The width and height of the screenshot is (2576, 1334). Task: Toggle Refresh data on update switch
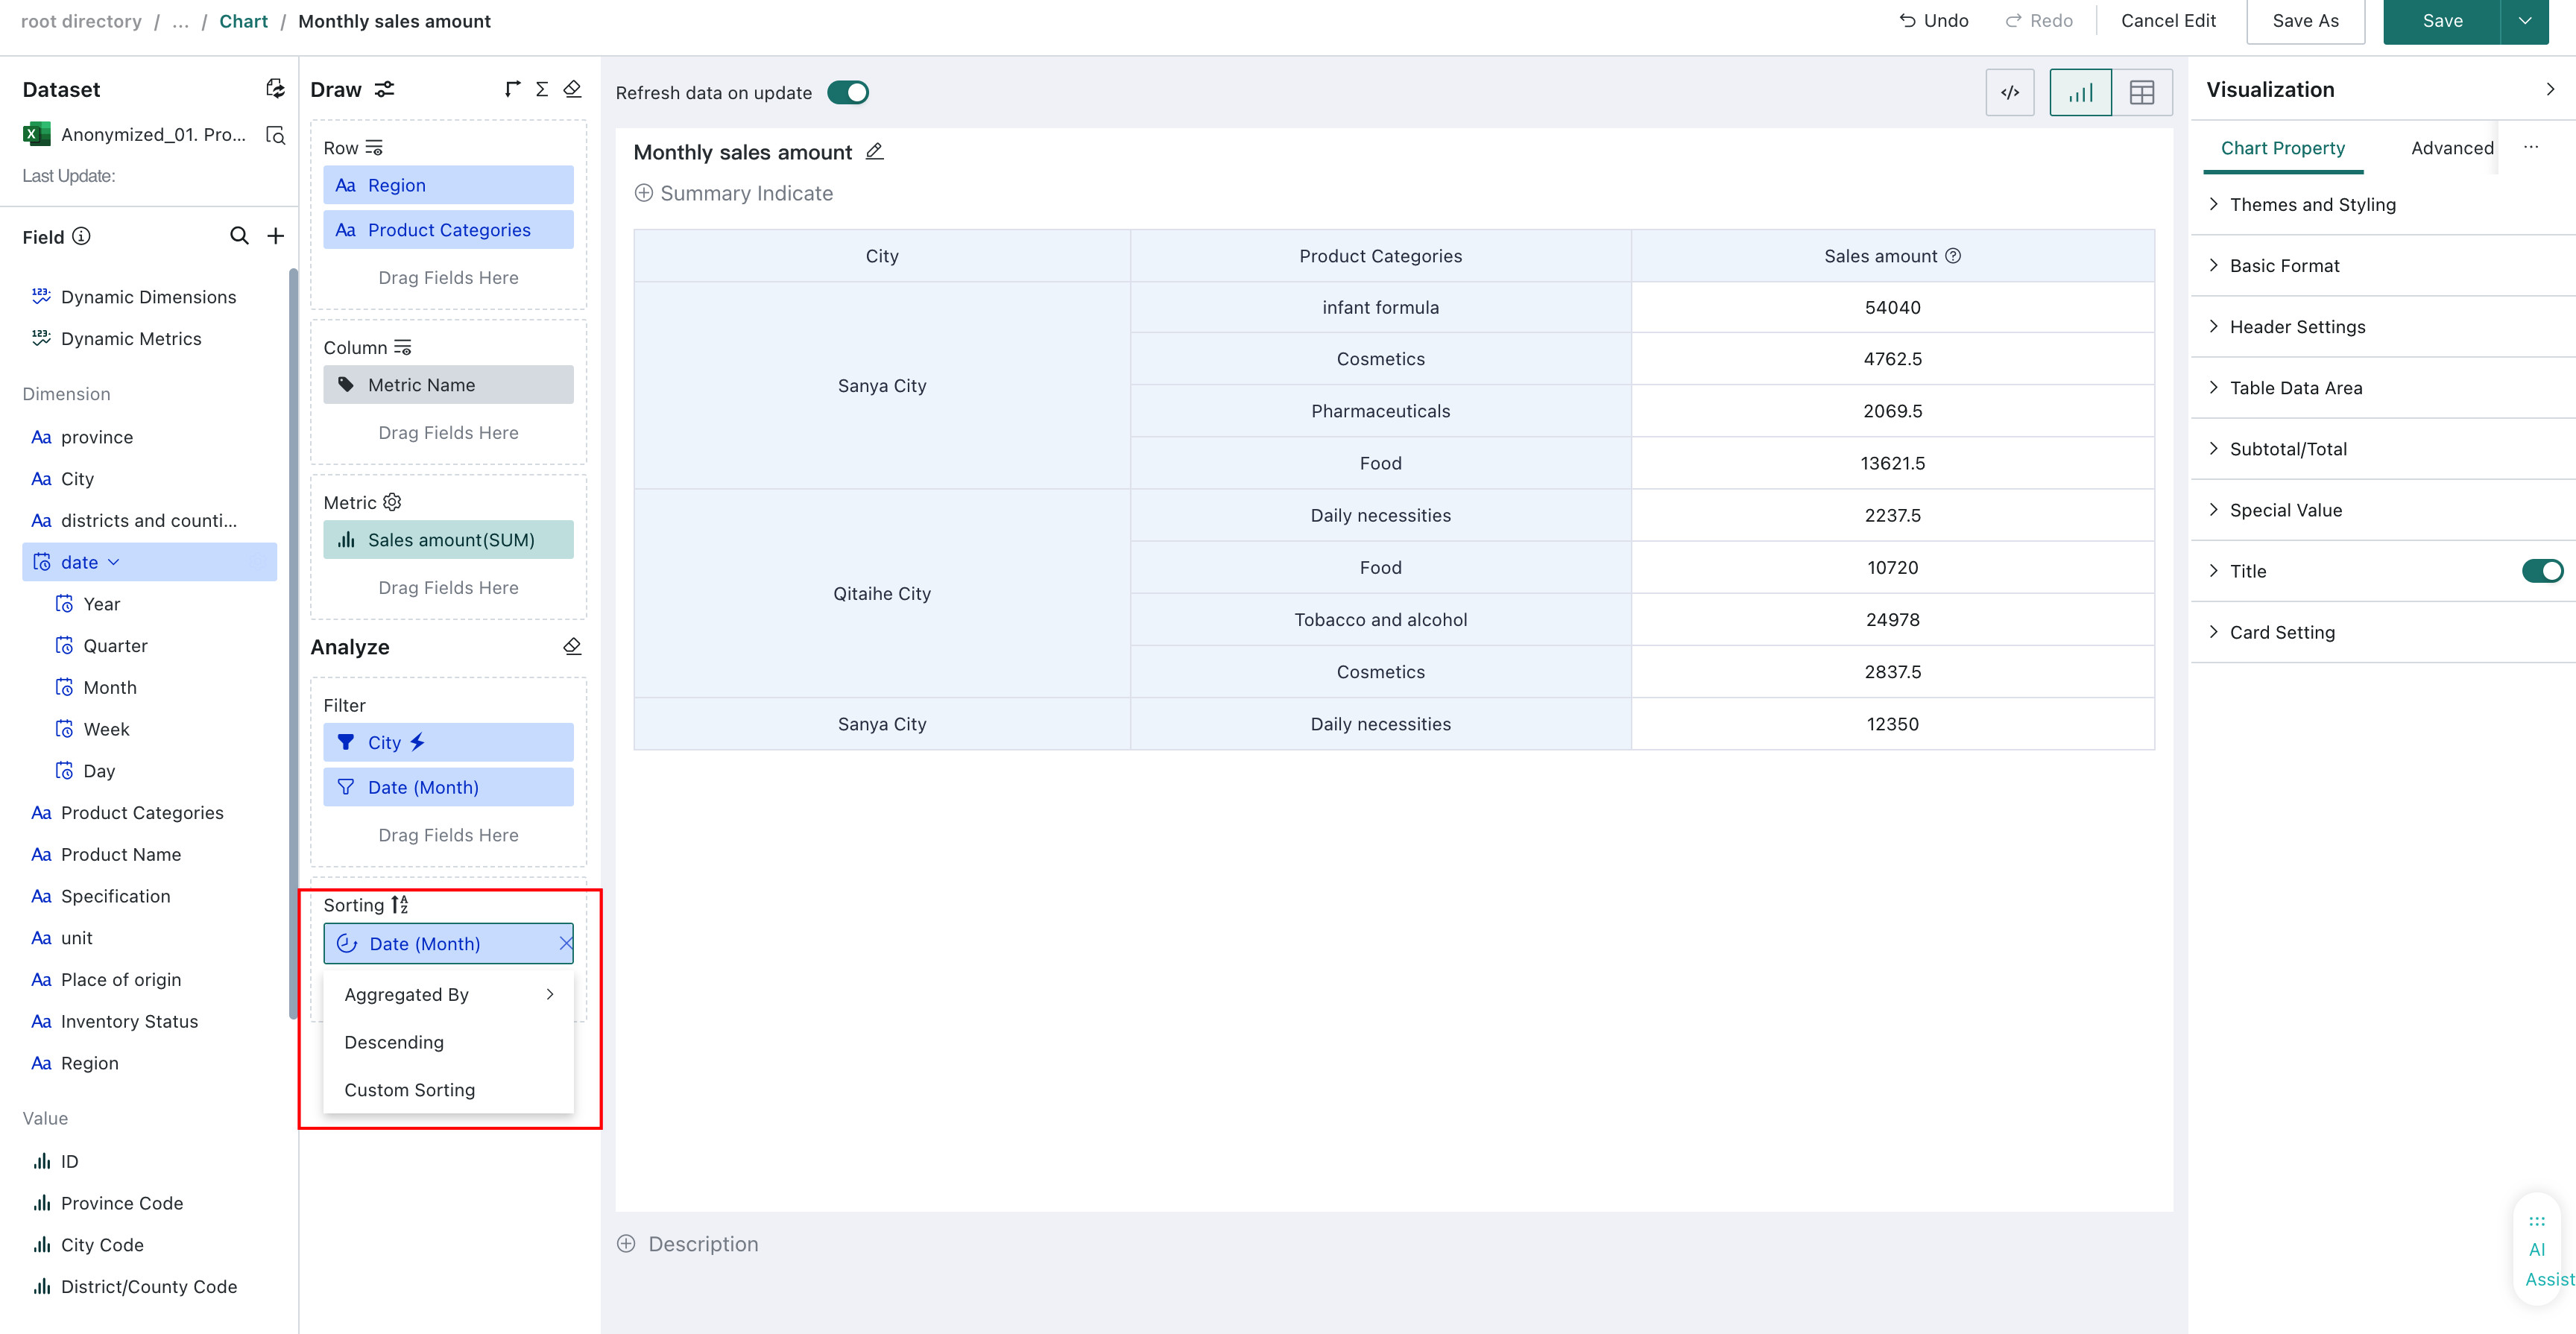[x=848, y=92]
